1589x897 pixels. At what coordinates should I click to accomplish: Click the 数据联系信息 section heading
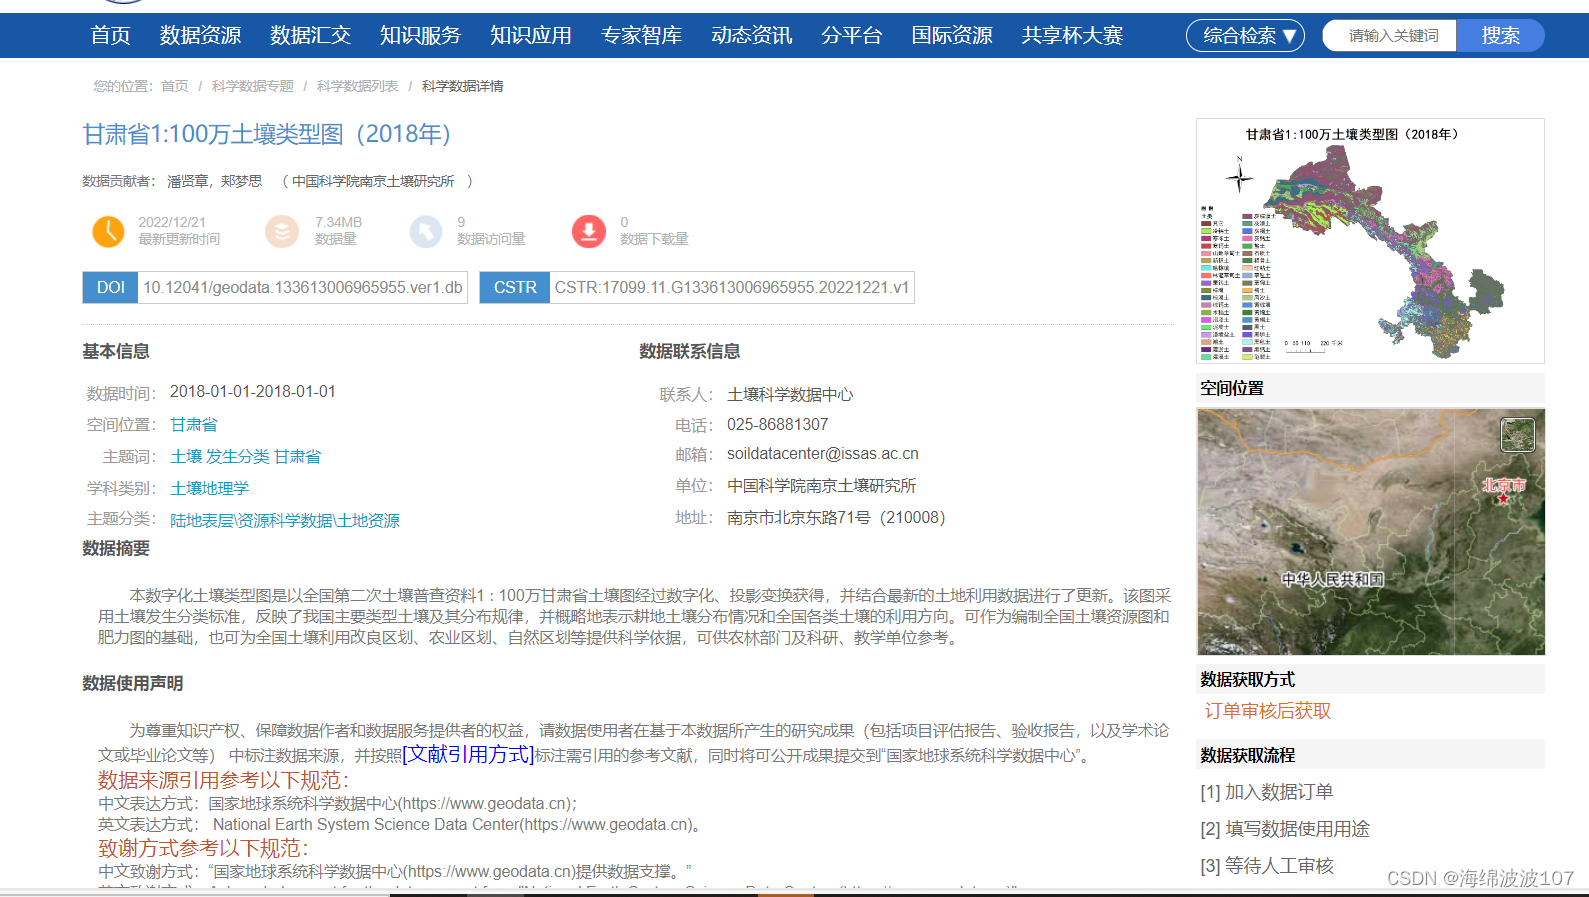(x=690, y=352)
